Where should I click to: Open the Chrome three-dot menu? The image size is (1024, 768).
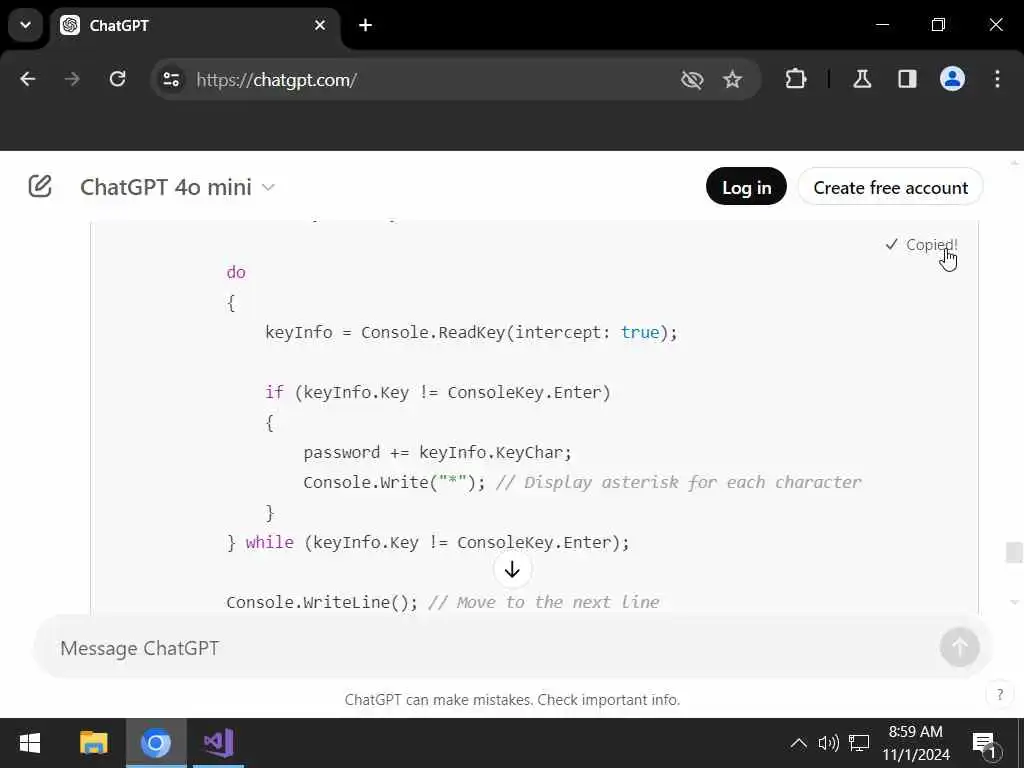click(997, 79)
